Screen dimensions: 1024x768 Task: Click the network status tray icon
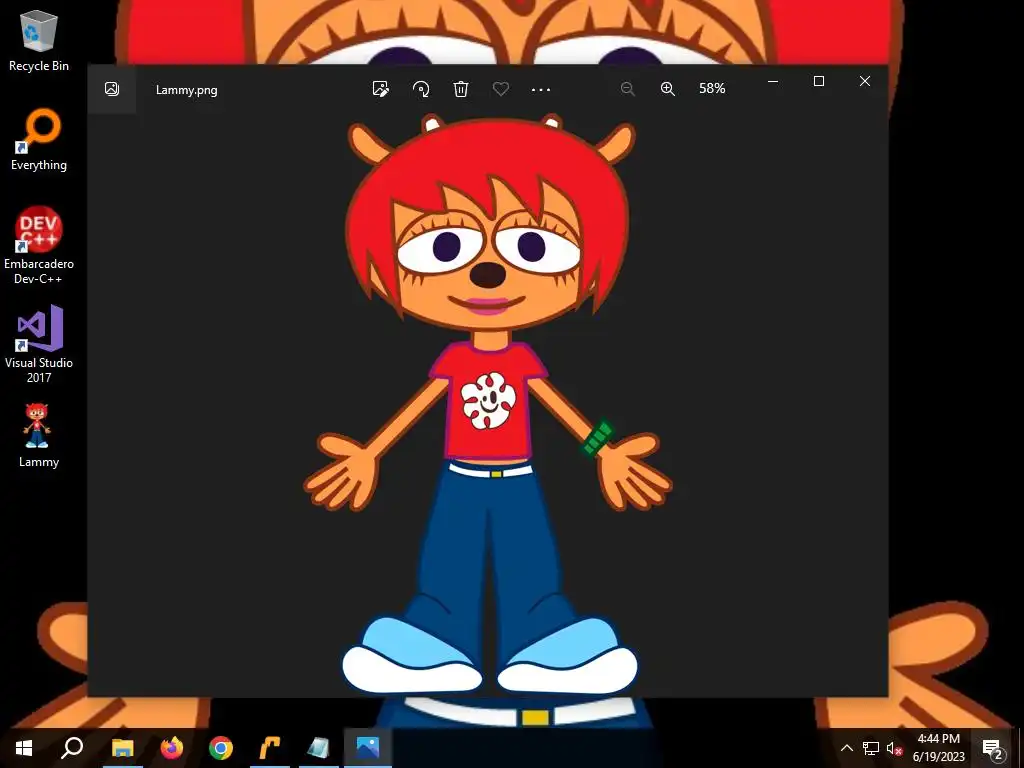871,748
